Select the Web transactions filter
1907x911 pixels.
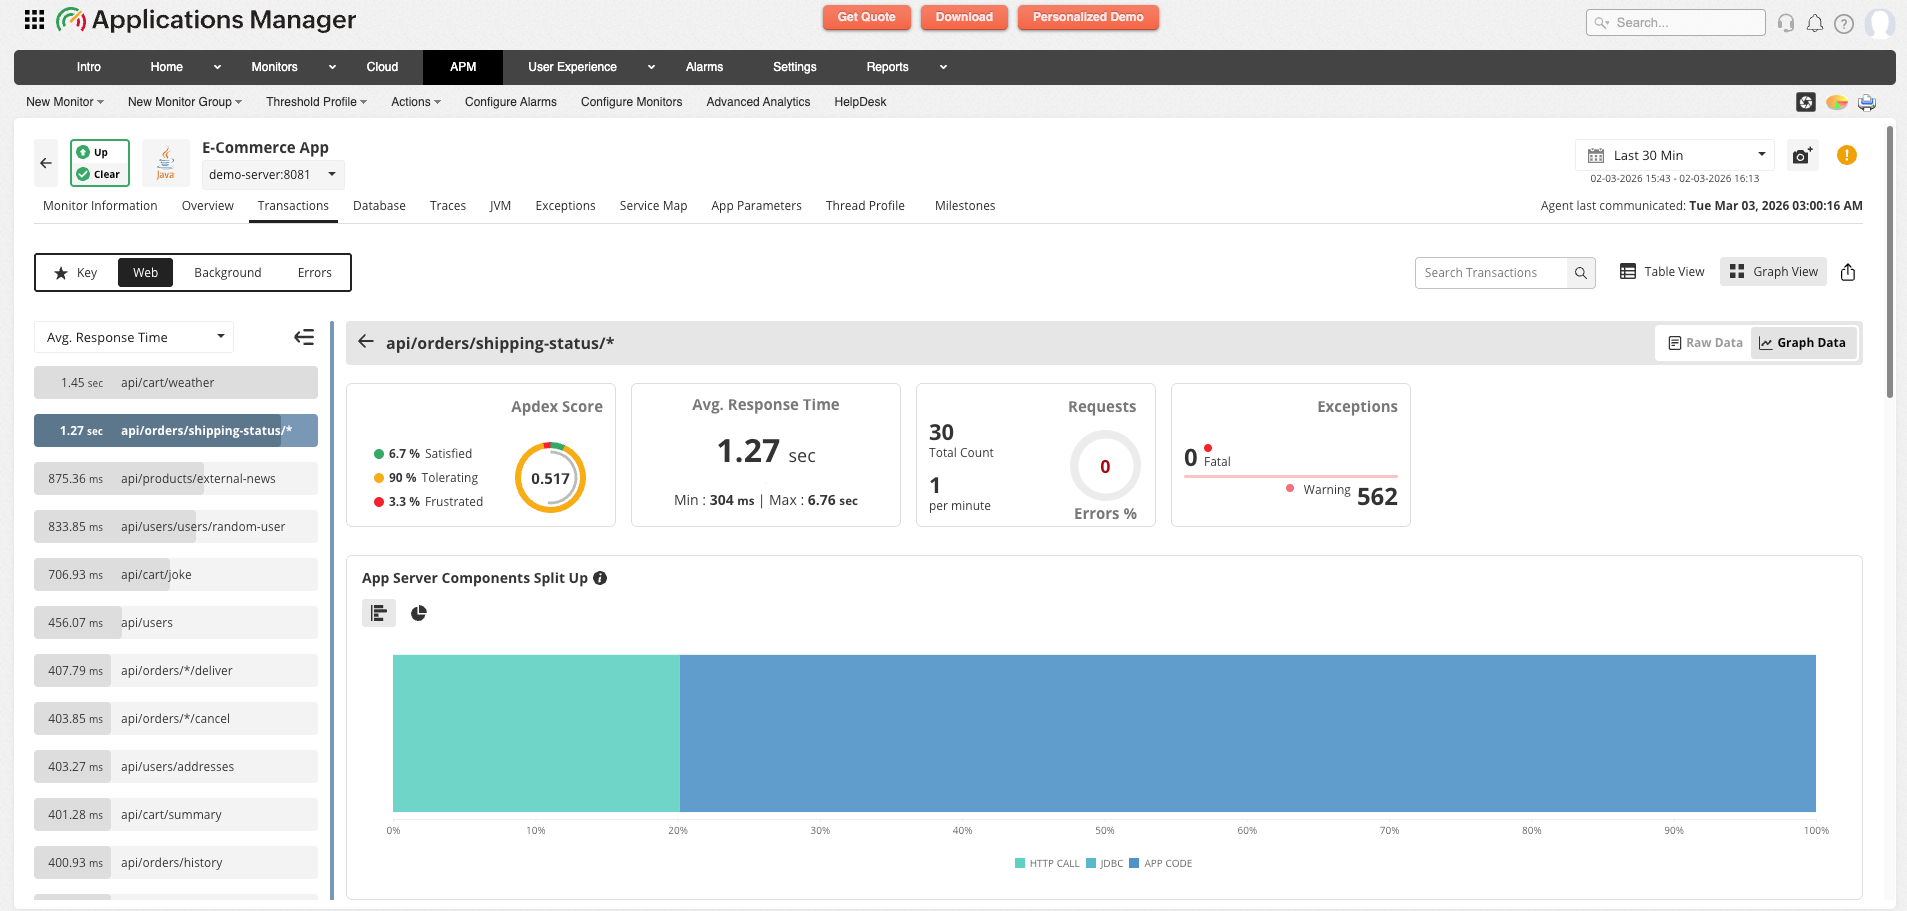(x=146, y=273)
